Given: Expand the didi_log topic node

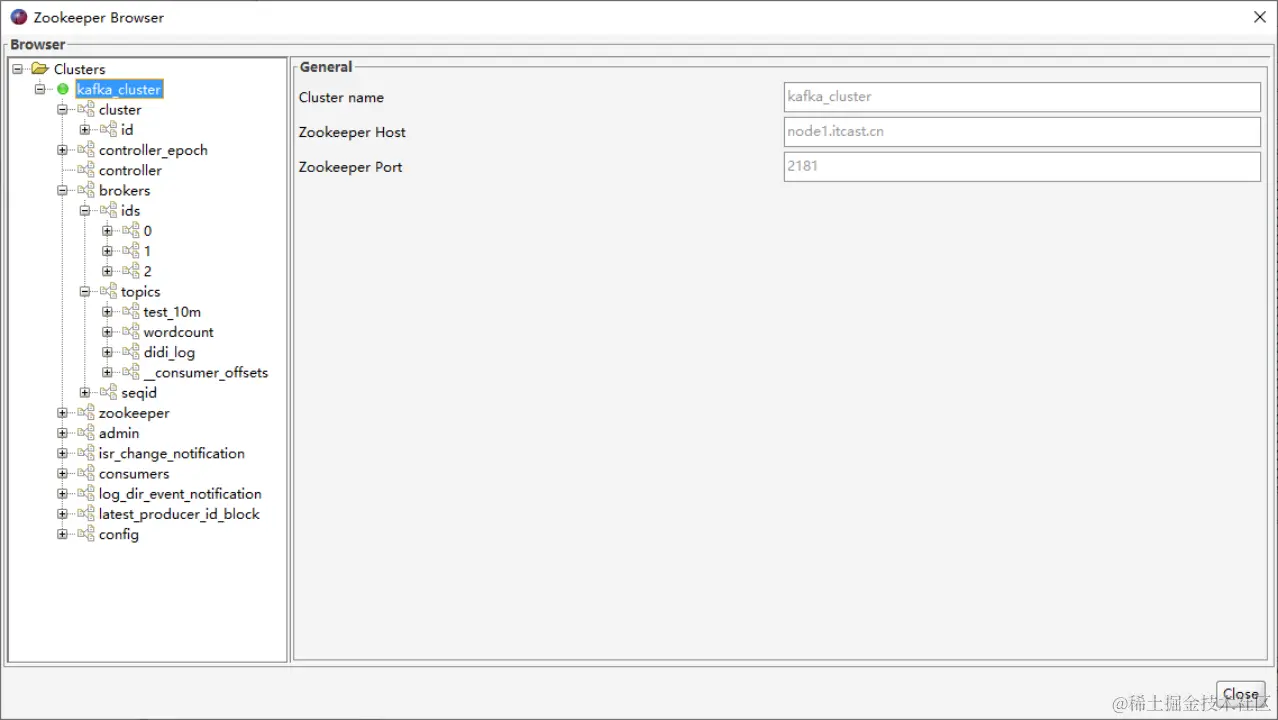Looking at the screenshot, I should click(x=107, y=352).
